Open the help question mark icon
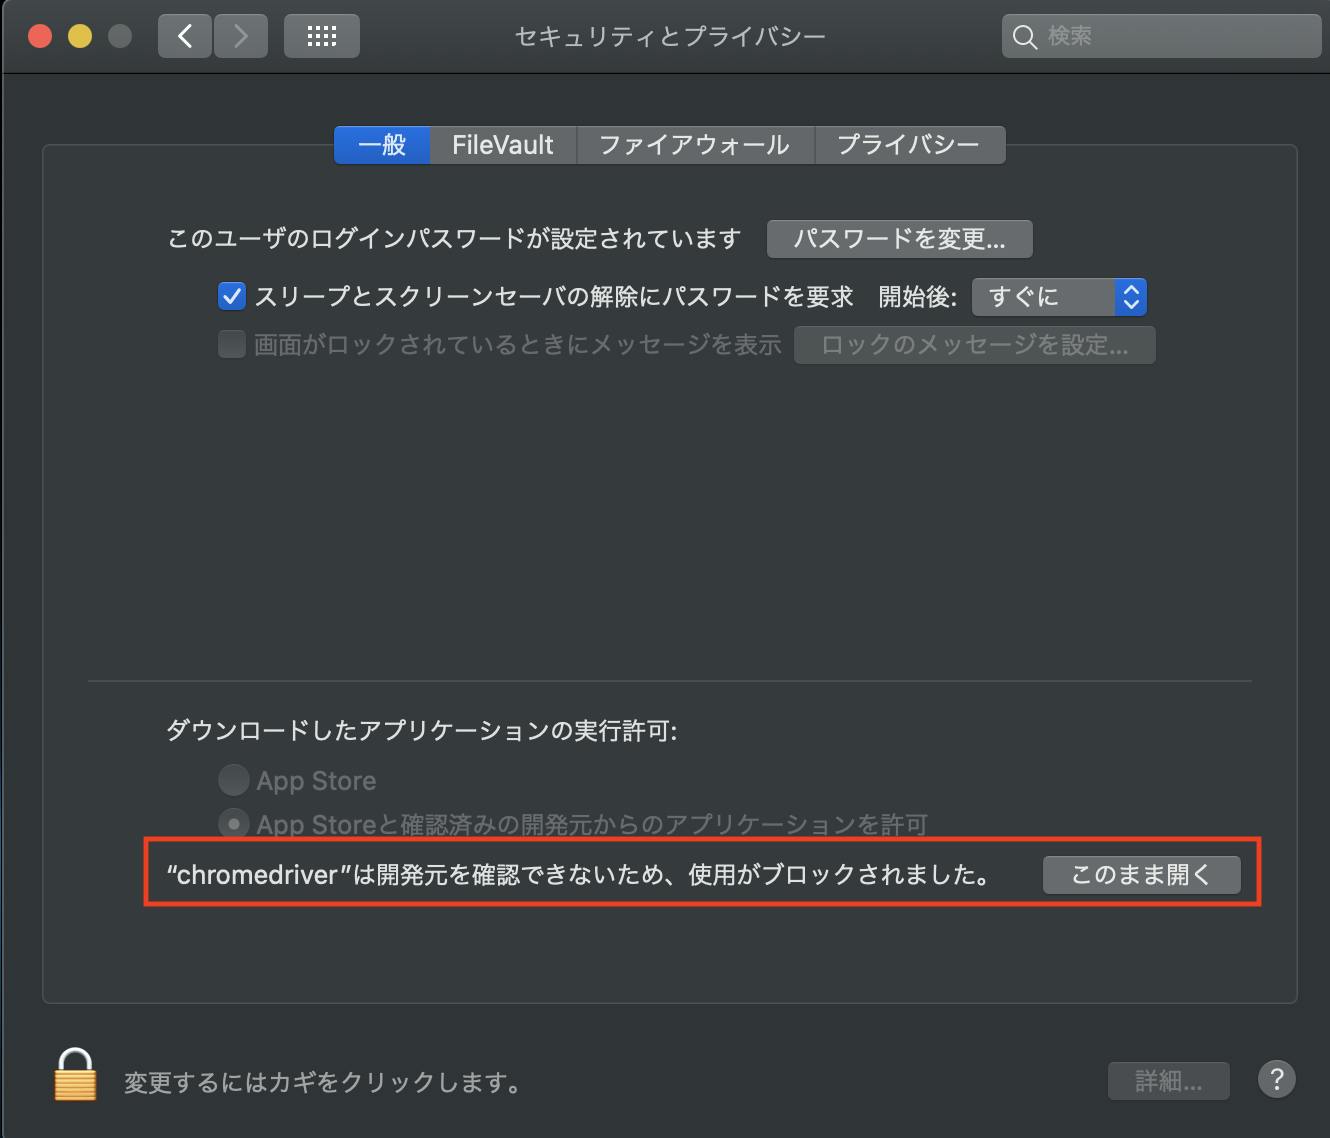The height and width of the screenshot is (1138, 1330). click(1276, 1080)
